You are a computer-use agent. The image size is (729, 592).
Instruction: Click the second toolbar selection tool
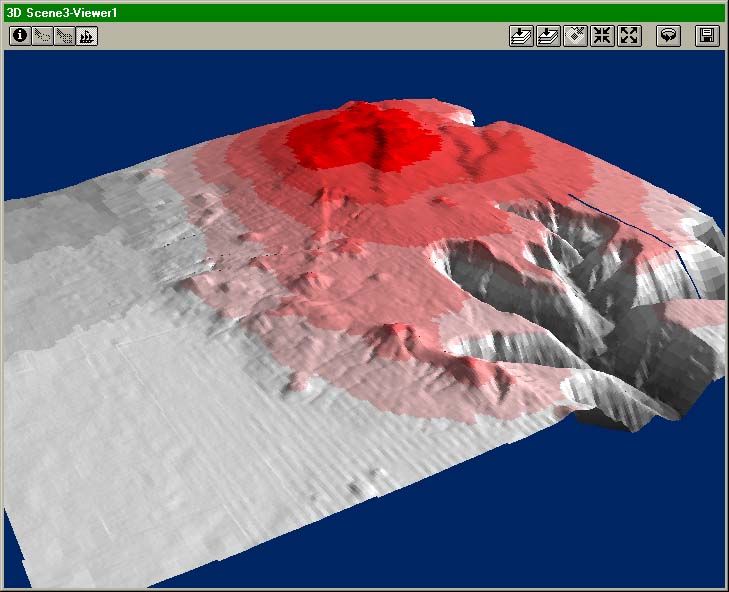tap(42, 36)
